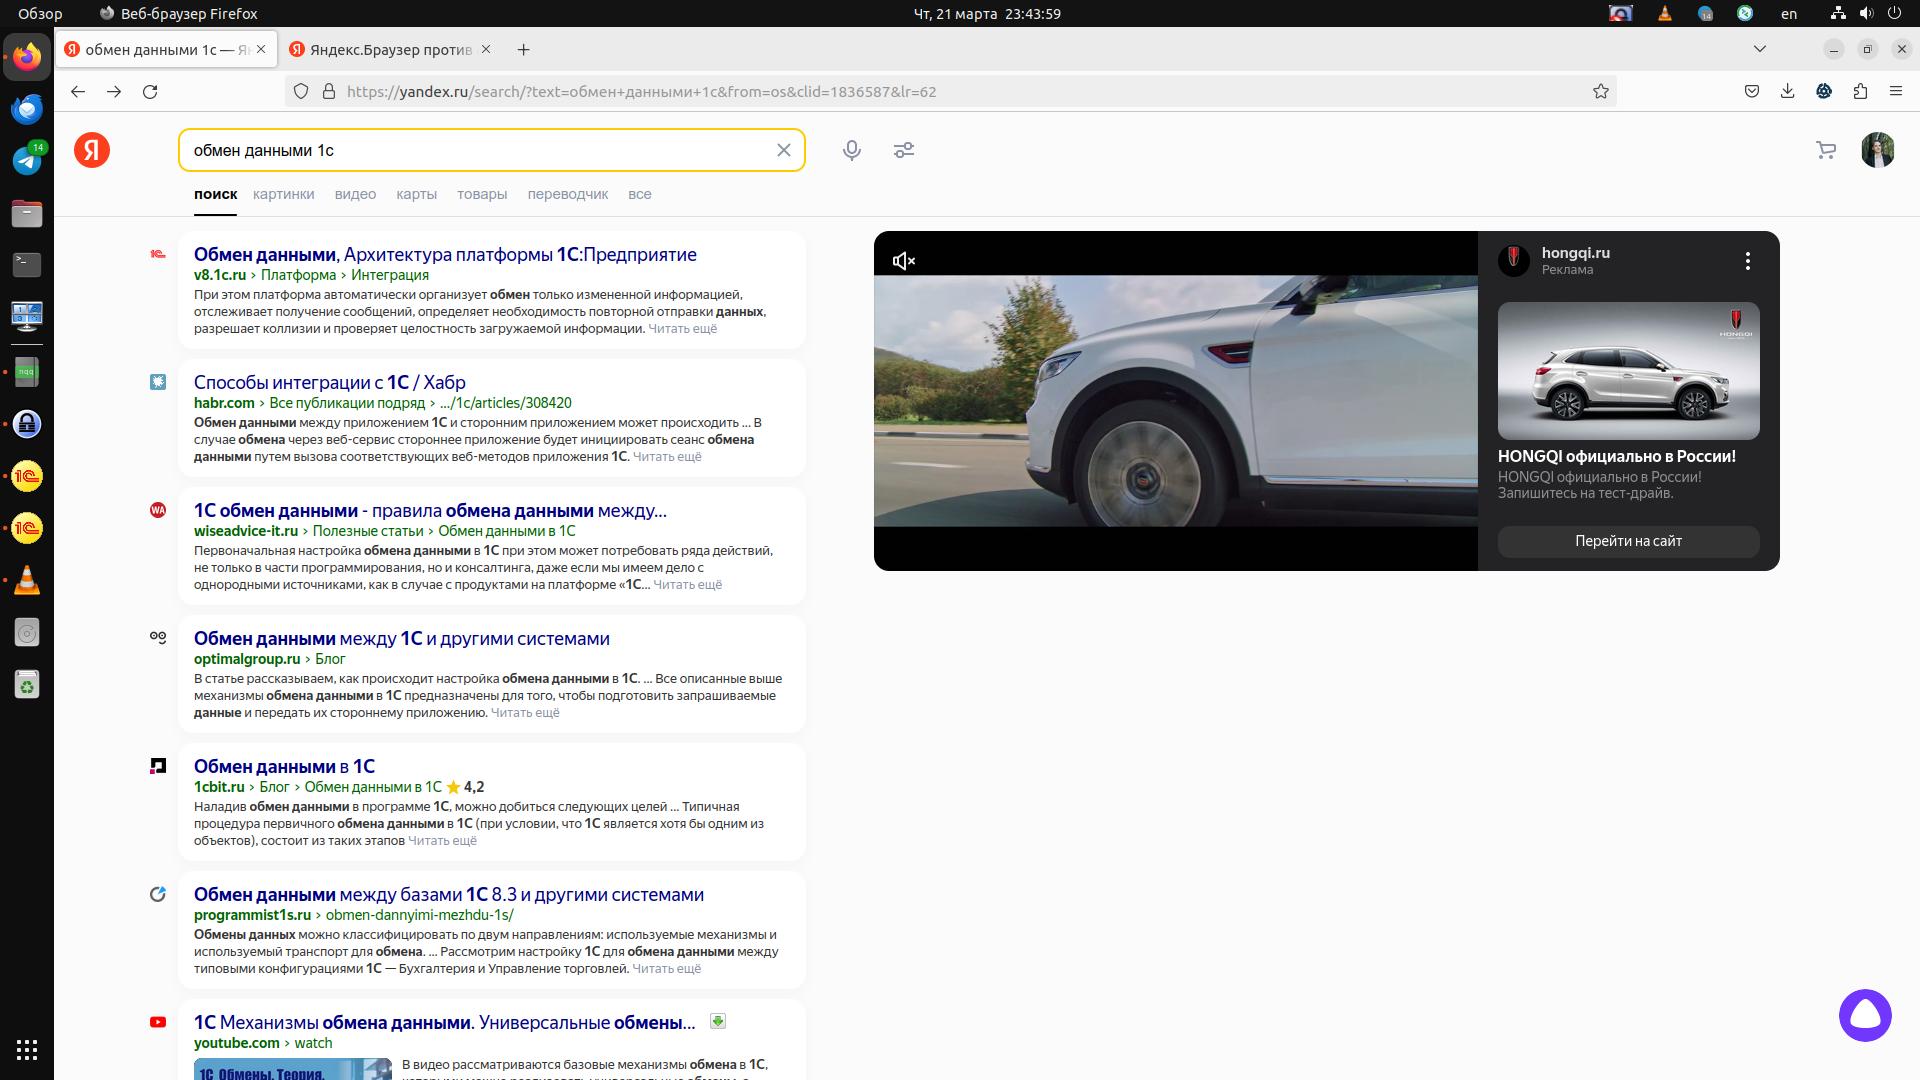The image size is (1920, 1080).
Task: Open Alice assistant purple button
Action: (x=1865, y=1015)
